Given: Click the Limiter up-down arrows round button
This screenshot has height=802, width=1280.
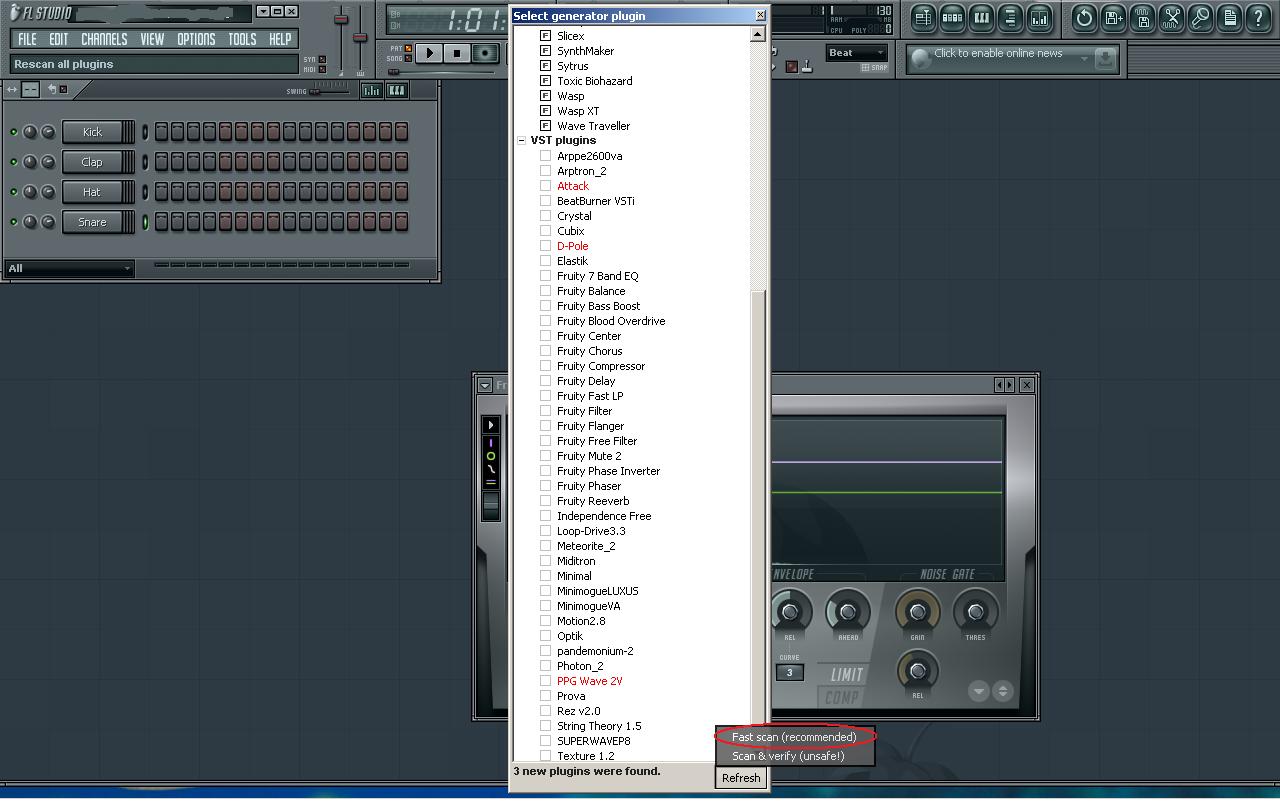Looking at the screenshot, I should tap(1002, 690).
